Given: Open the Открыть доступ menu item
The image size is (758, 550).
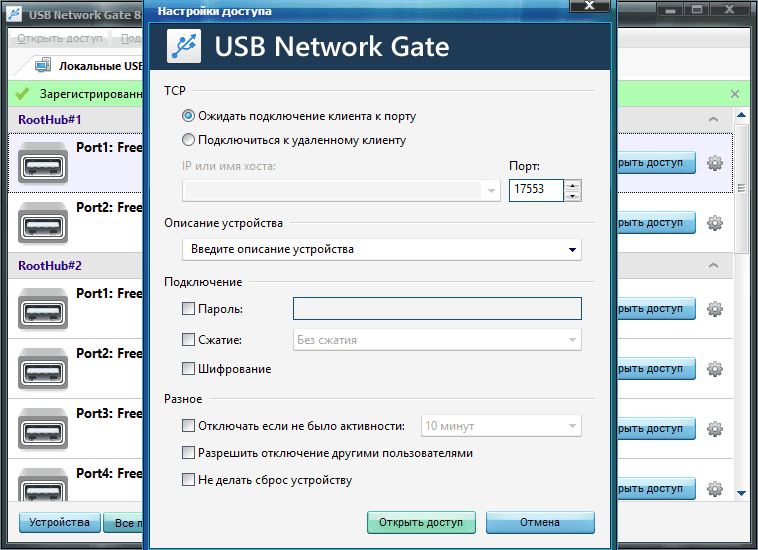Looking at the screenshot, I should pos(59,39).
